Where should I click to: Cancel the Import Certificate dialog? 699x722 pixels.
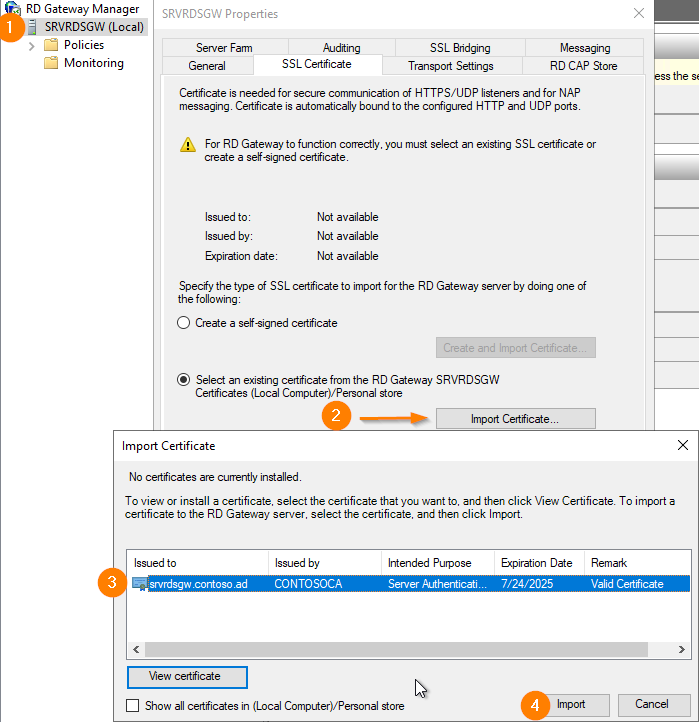pos(654,705)
